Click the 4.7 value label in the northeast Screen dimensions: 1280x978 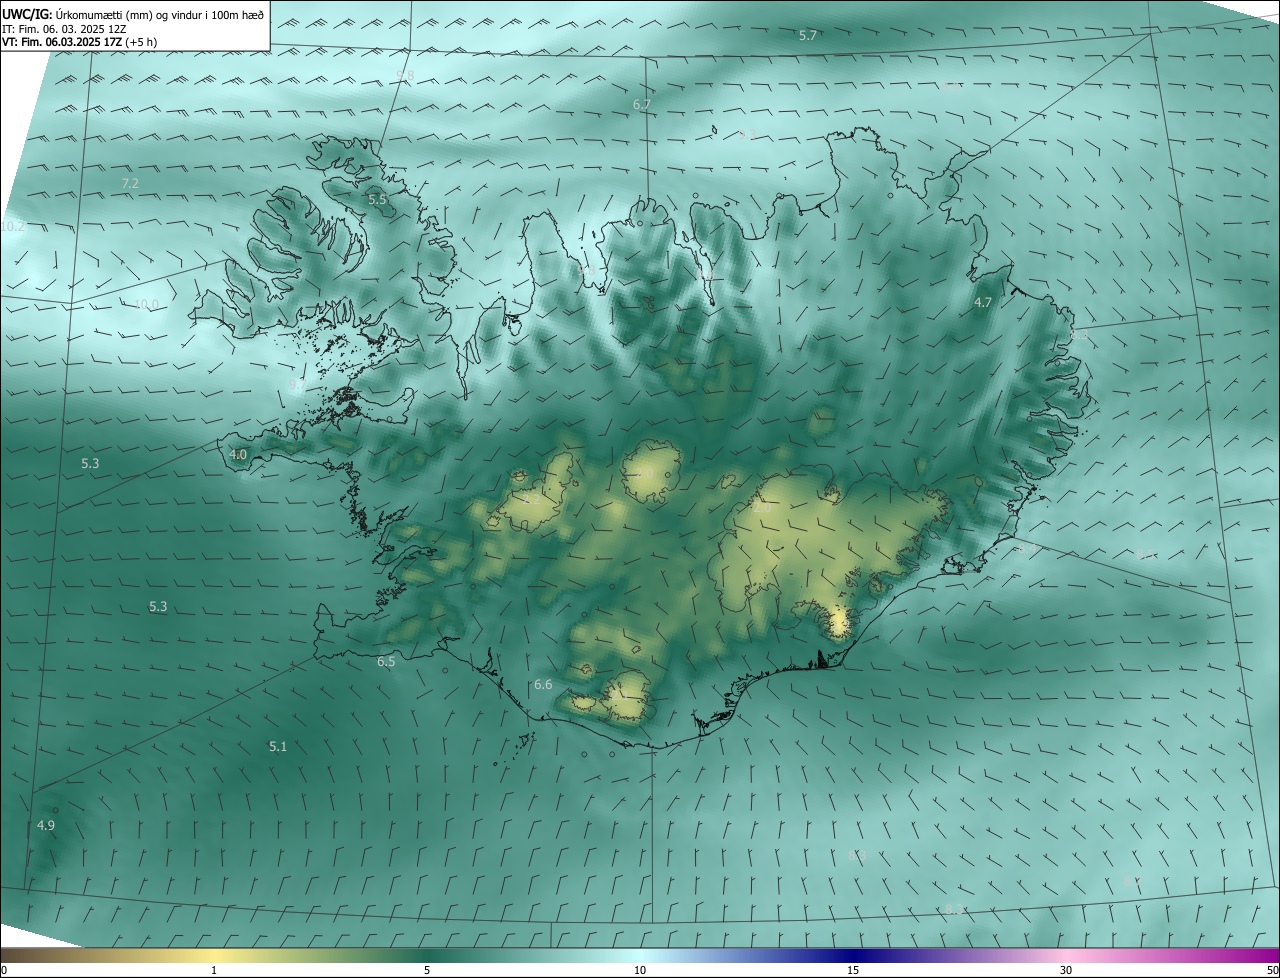[983, 302]
